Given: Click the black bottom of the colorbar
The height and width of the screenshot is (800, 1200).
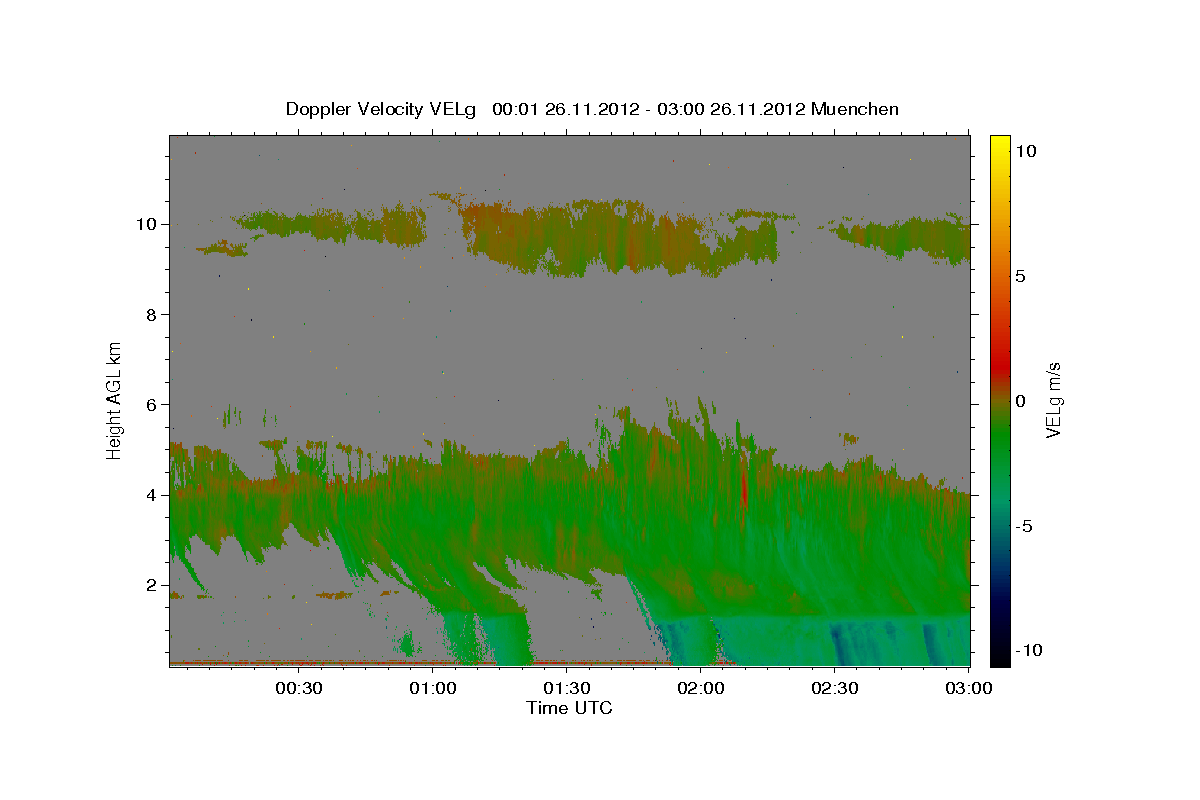Looking at the screenshot, I should 1000,655.
